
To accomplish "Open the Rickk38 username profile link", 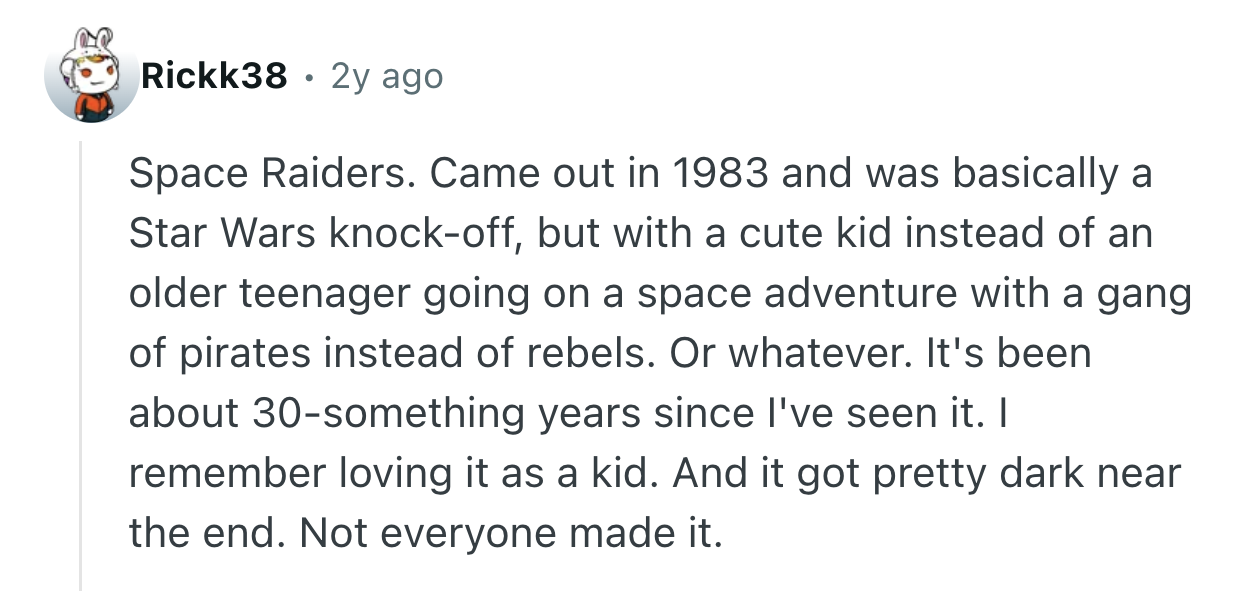I will pos(215,75).
